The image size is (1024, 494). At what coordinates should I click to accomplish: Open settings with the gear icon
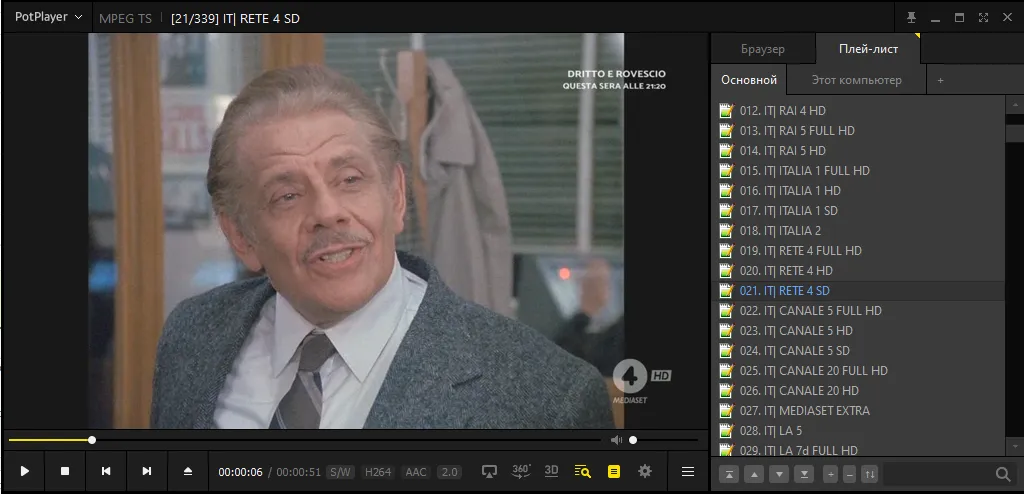click(x=645, y=471)
